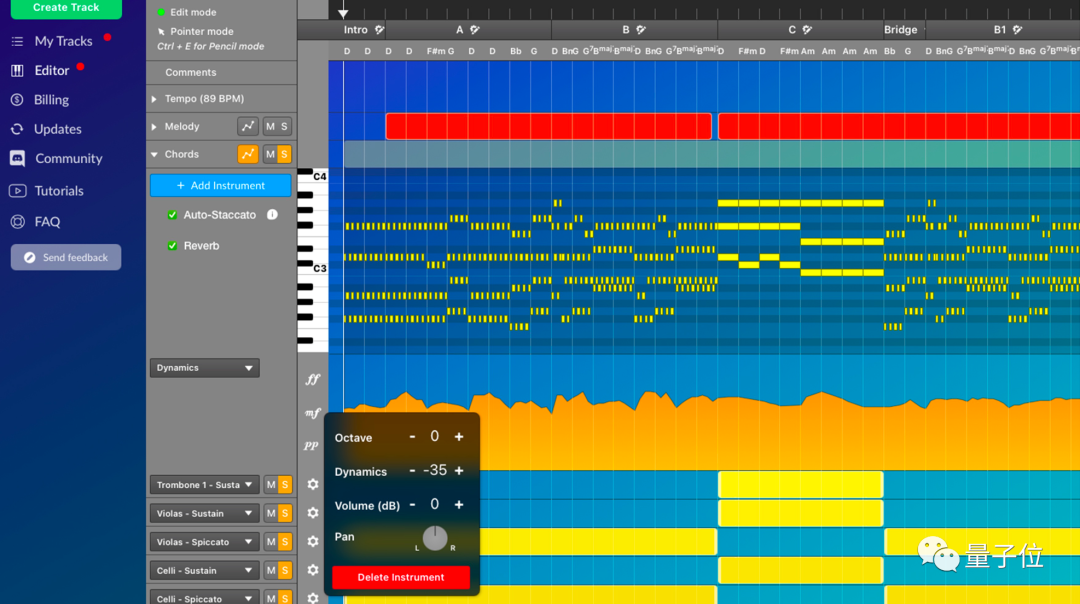Expand the Tempo (89 BPM) section
1080x604 pixels.
pos(155,99)
